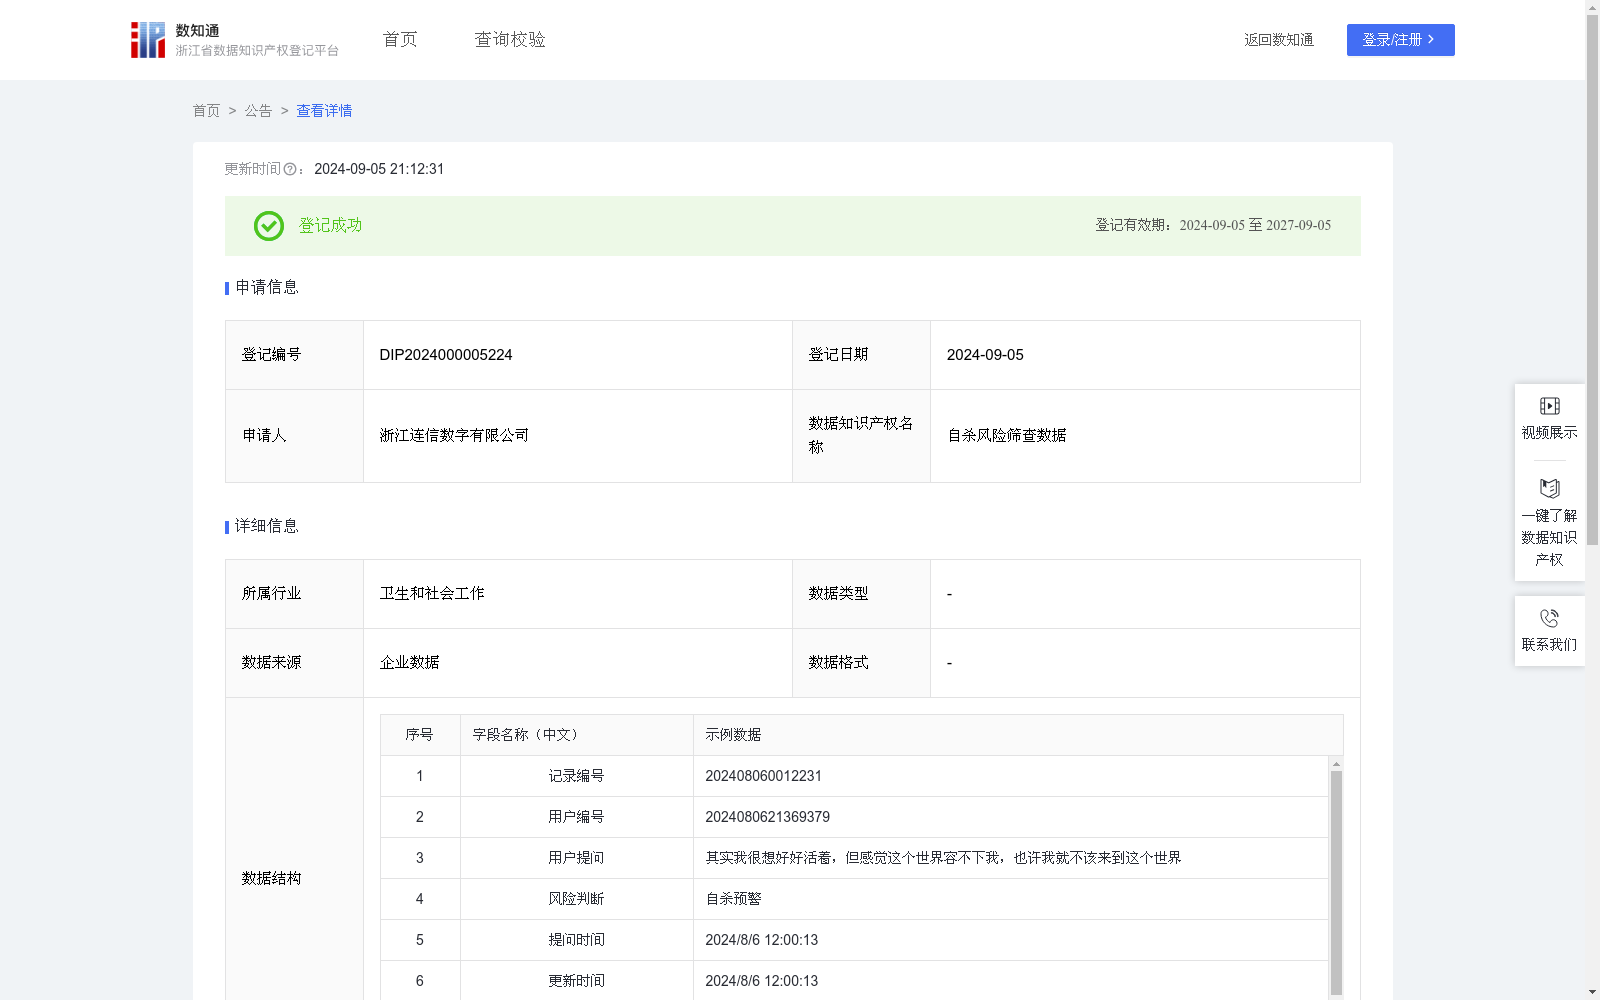Click the 登录/注册 button

pos(1400,40)
